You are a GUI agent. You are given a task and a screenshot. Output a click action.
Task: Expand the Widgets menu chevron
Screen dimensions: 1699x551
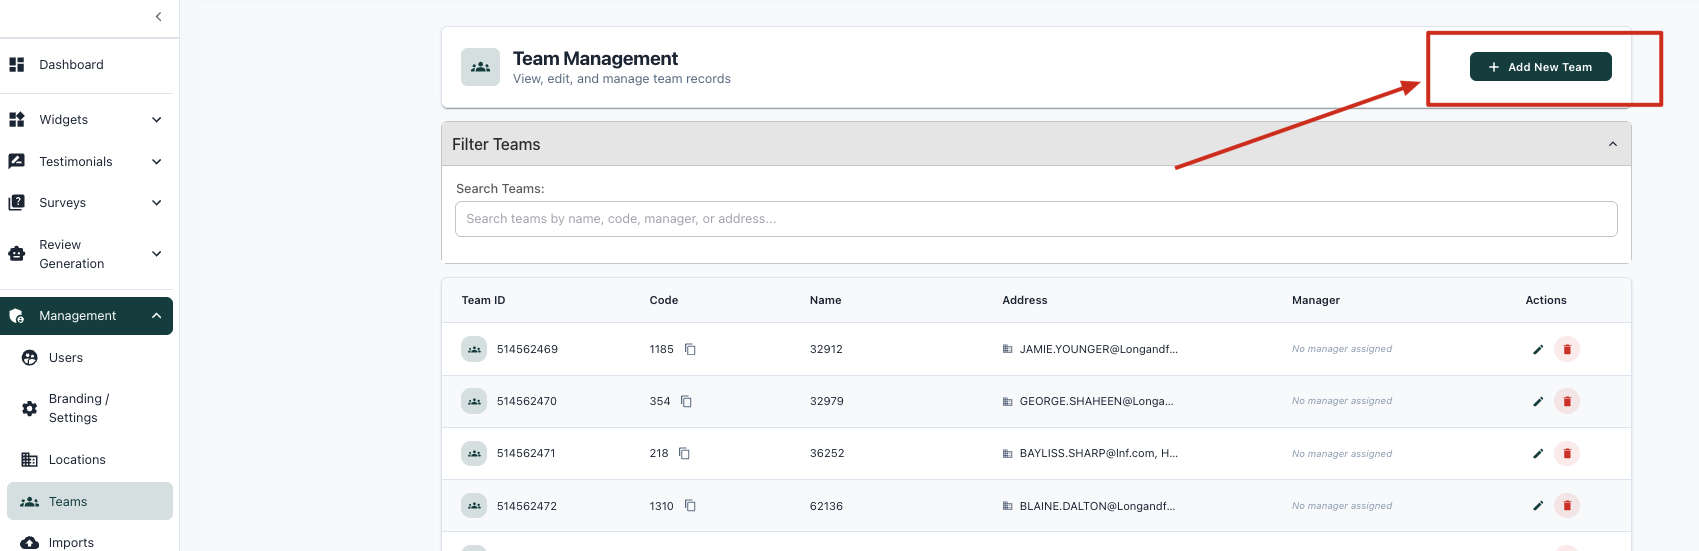pyautogui.click(x=156, y=120)
